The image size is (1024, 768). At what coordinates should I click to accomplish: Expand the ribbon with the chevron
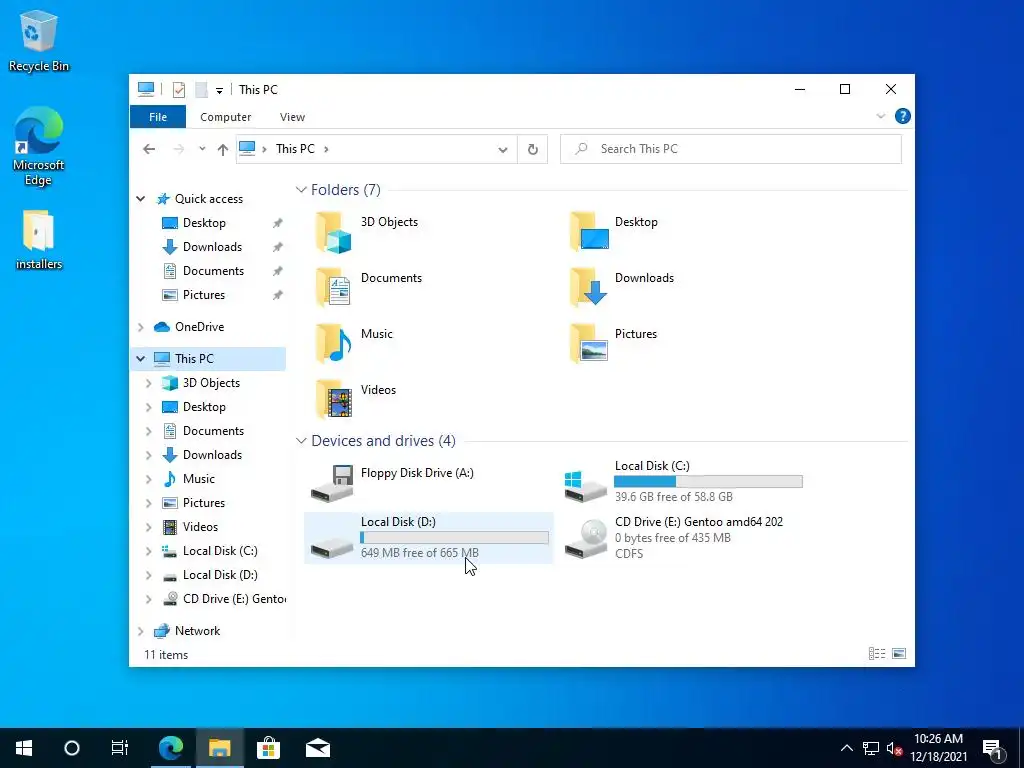880,116
